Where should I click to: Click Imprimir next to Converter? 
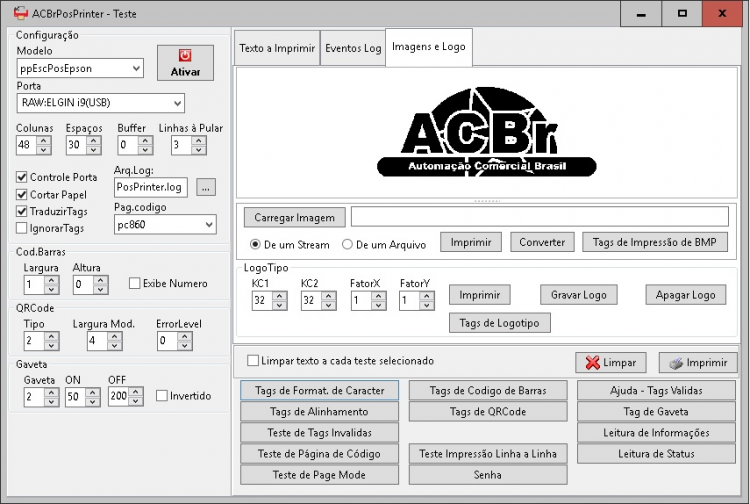(x=471, y=242)
